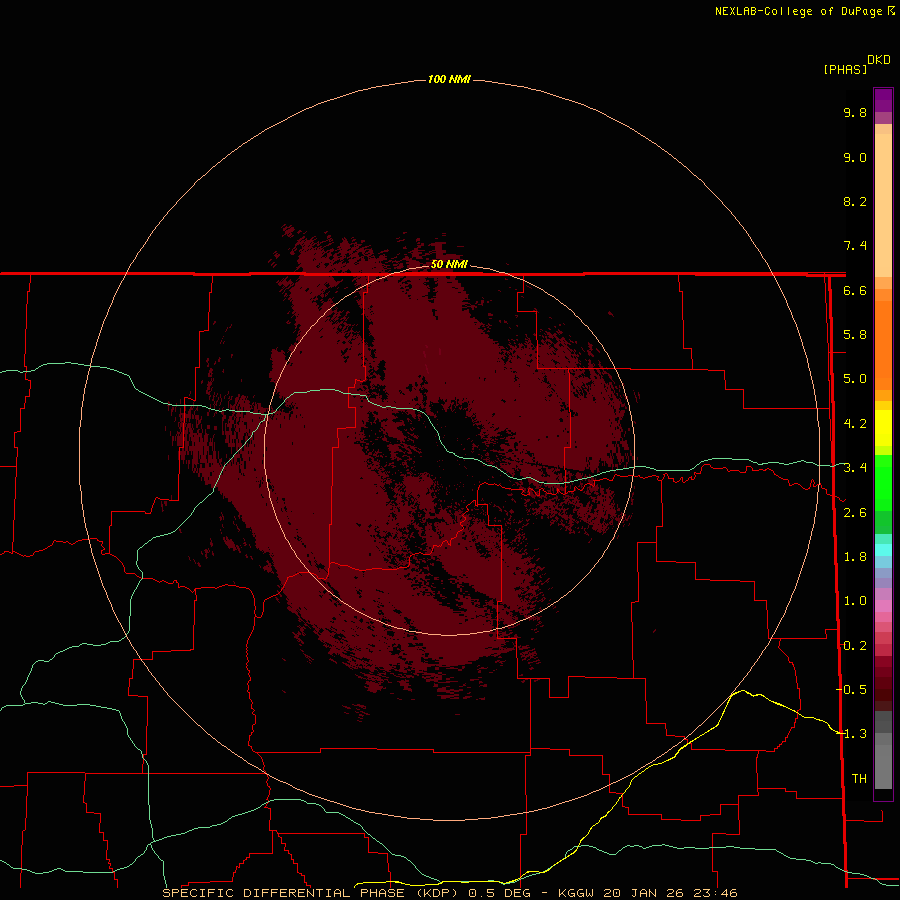Click the 100 NMI range ring label
Viewport: 900px width, 900px height.
point(449,79)
